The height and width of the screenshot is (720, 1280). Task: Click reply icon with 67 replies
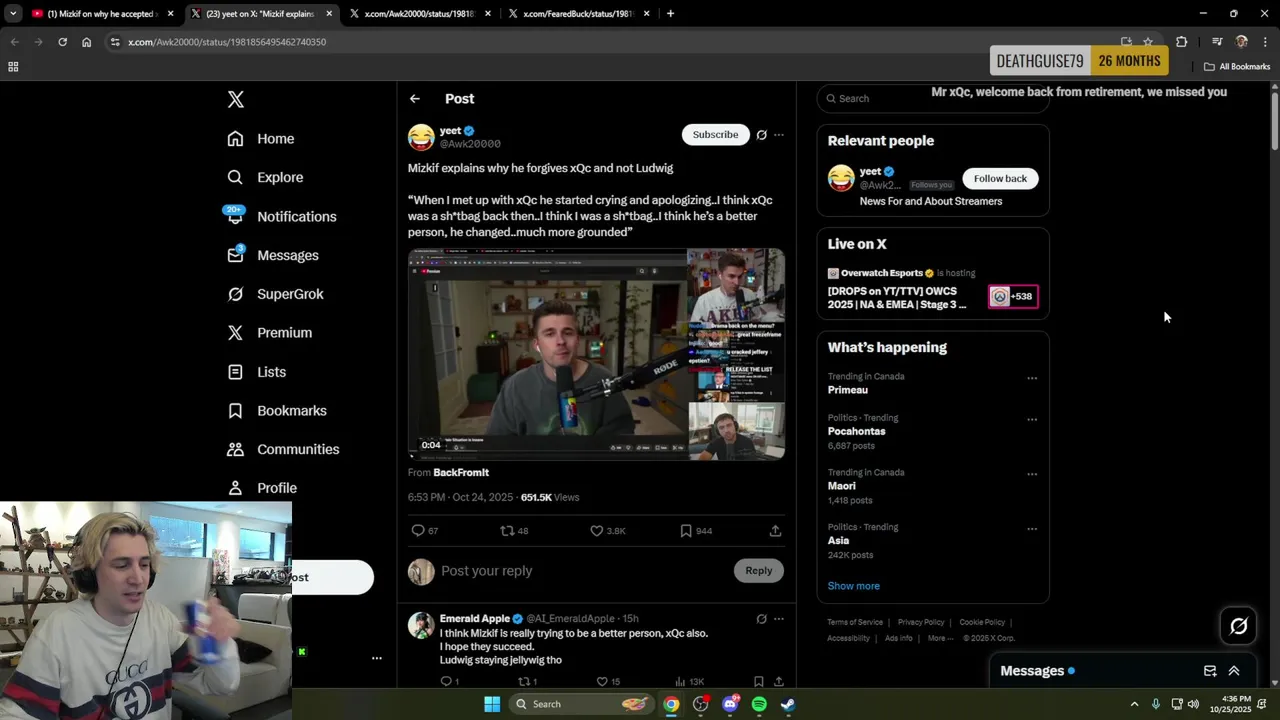coord(425,531)
